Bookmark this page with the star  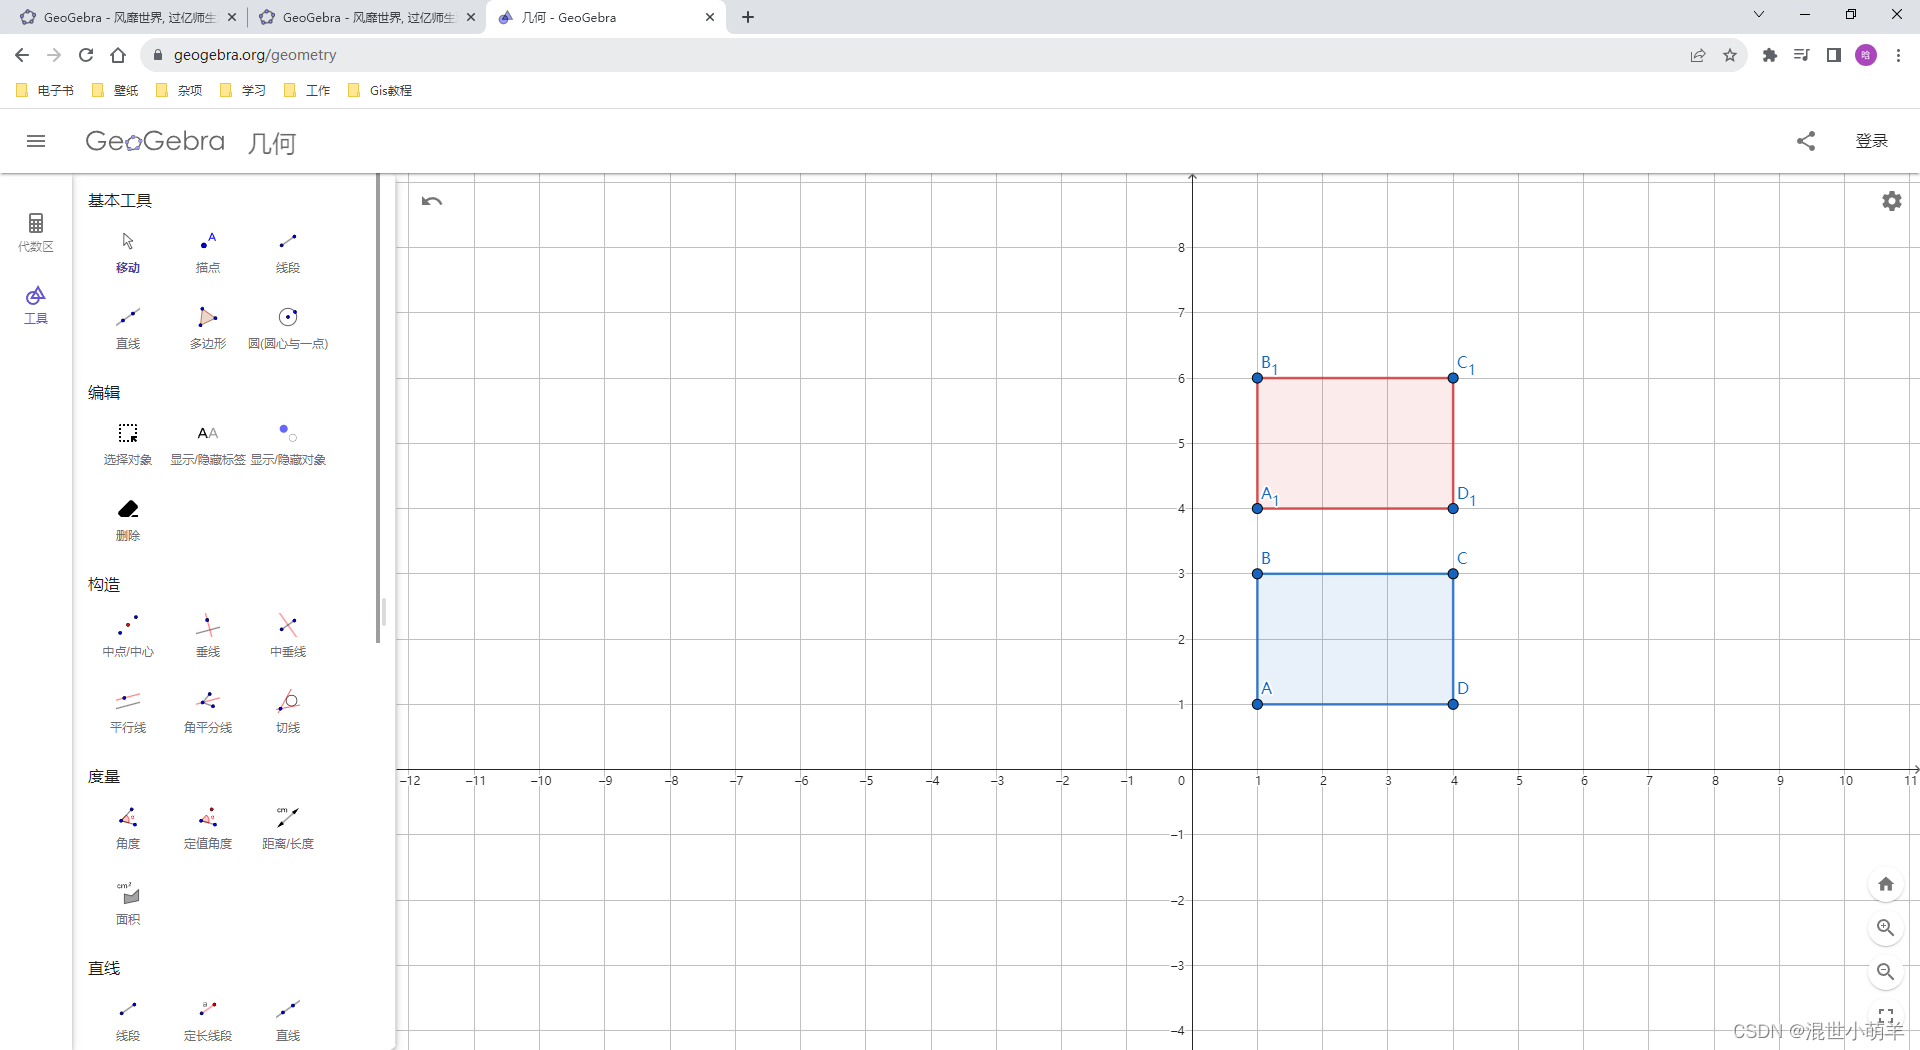coord(1730,55)
